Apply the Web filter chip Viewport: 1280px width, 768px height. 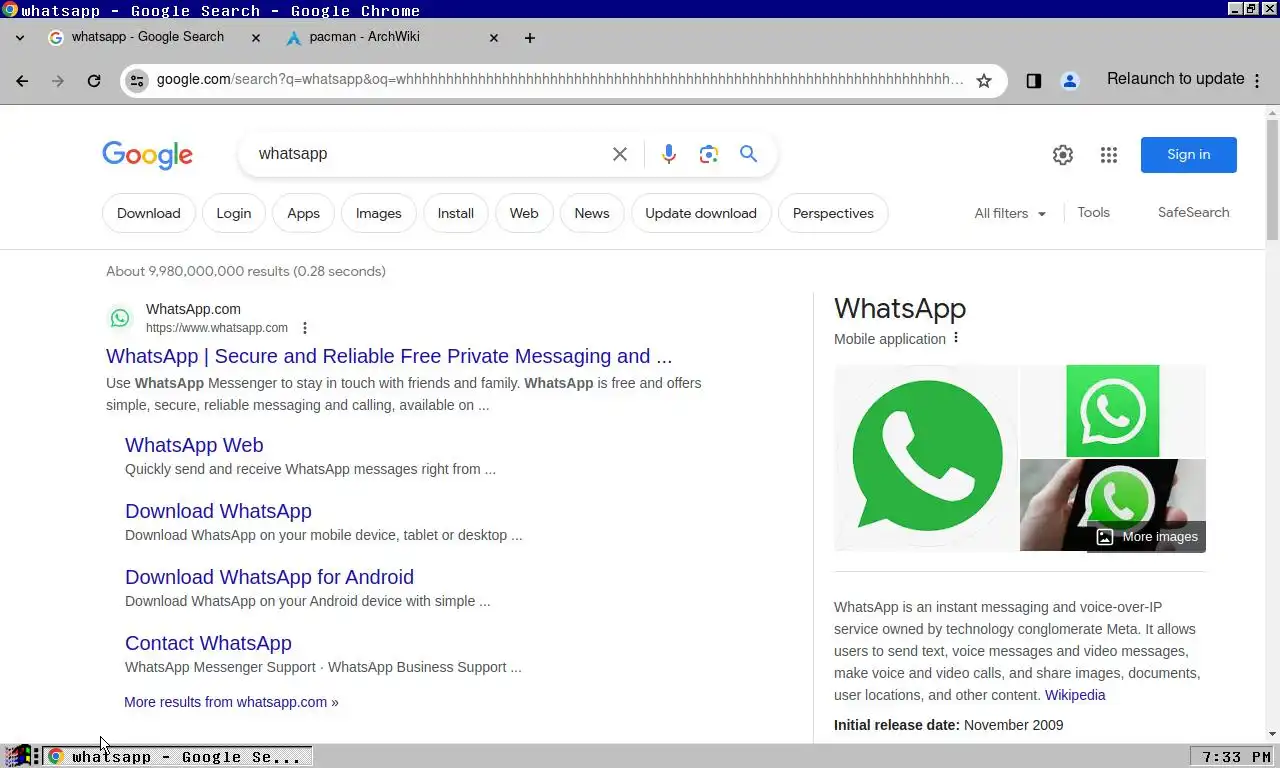pos(524,213)
